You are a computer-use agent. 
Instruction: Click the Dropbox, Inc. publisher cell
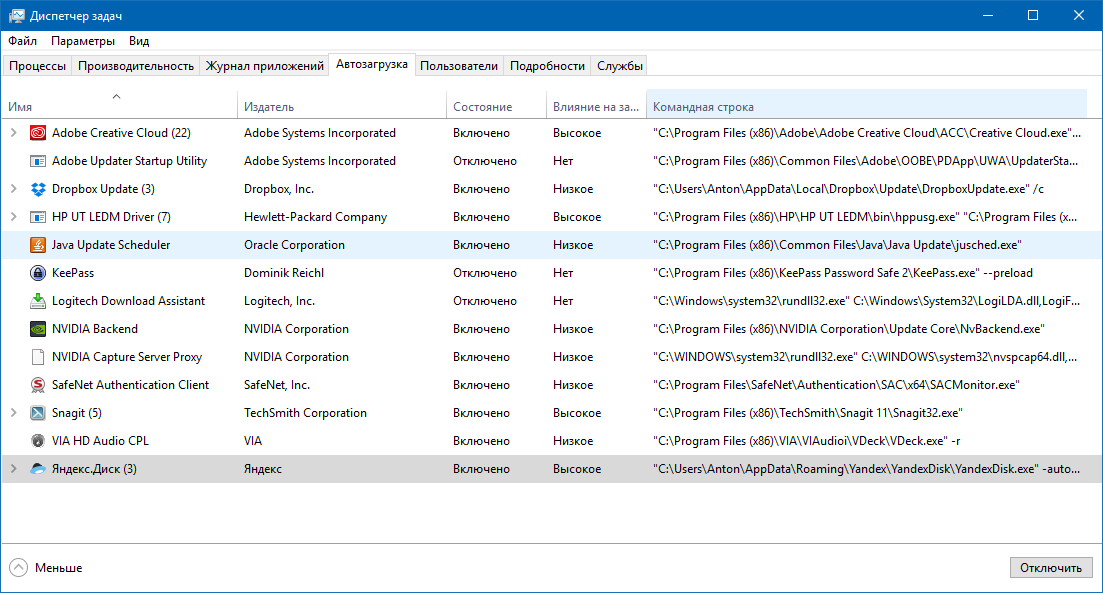pyautogui.click(x=279, y=189)
